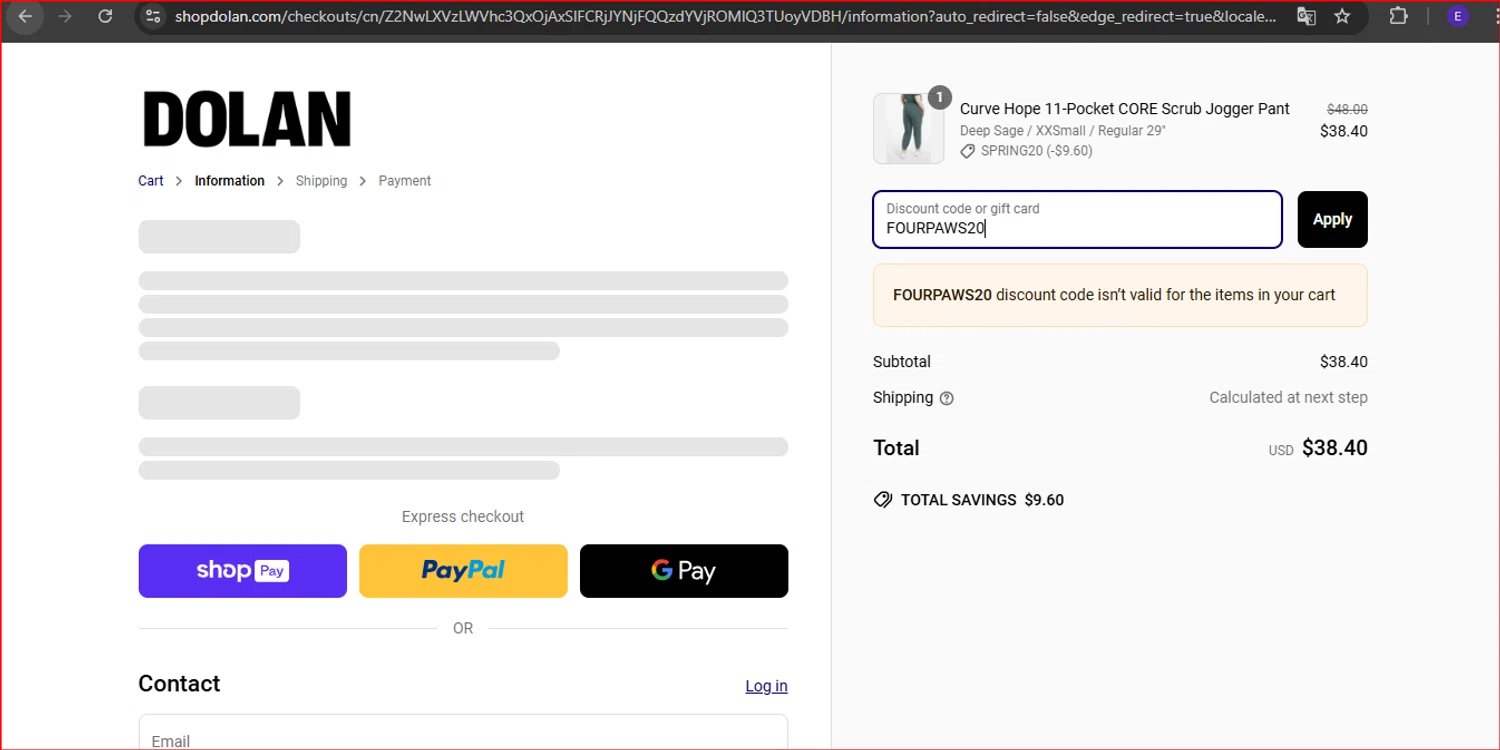Screen dimensions: 1500x750
Task: Click the Subtotal label
Action: click(x=902, y=362)
